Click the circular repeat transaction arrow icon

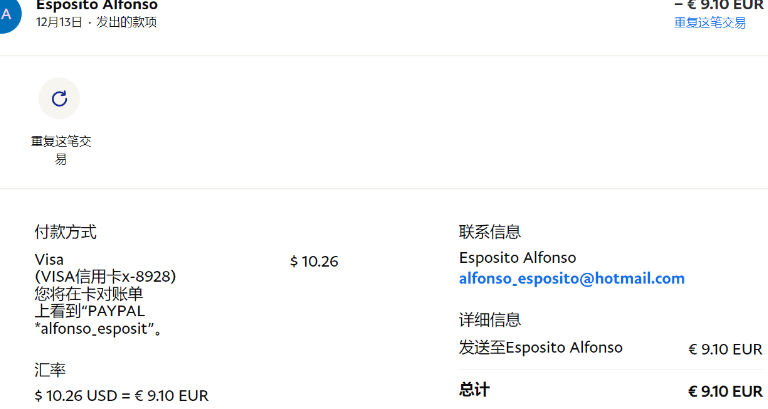[59, 98]
